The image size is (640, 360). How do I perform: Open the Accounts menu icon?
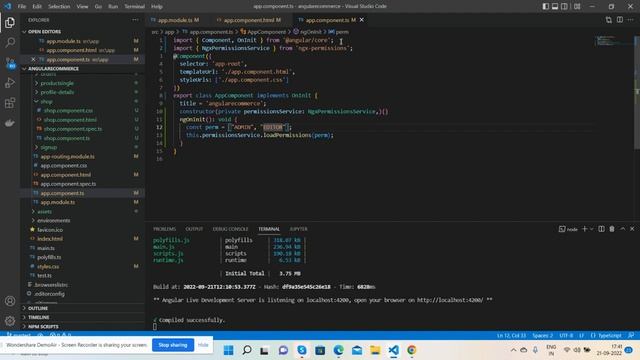tap(10, 301)
